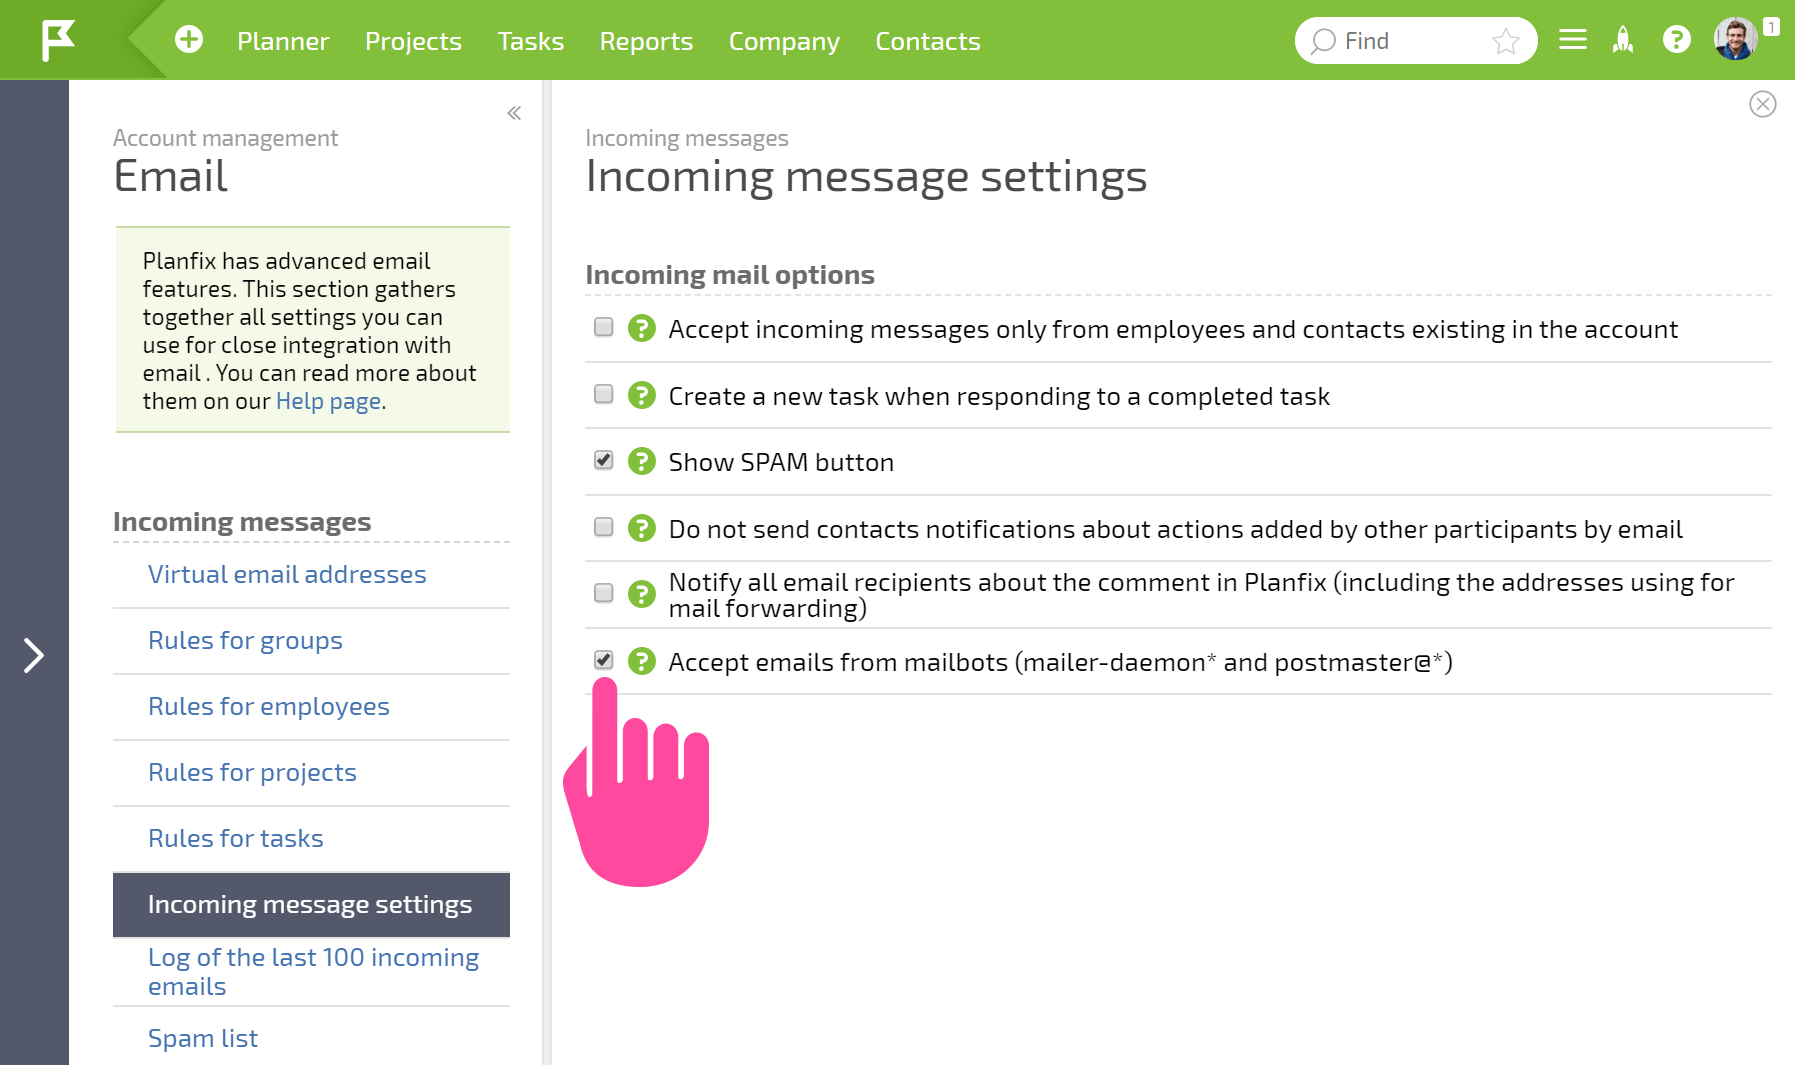The height and width of the screenshot is (1065, 1795).
Task: Check Notify all email recipients option
Action: [603, 593]
